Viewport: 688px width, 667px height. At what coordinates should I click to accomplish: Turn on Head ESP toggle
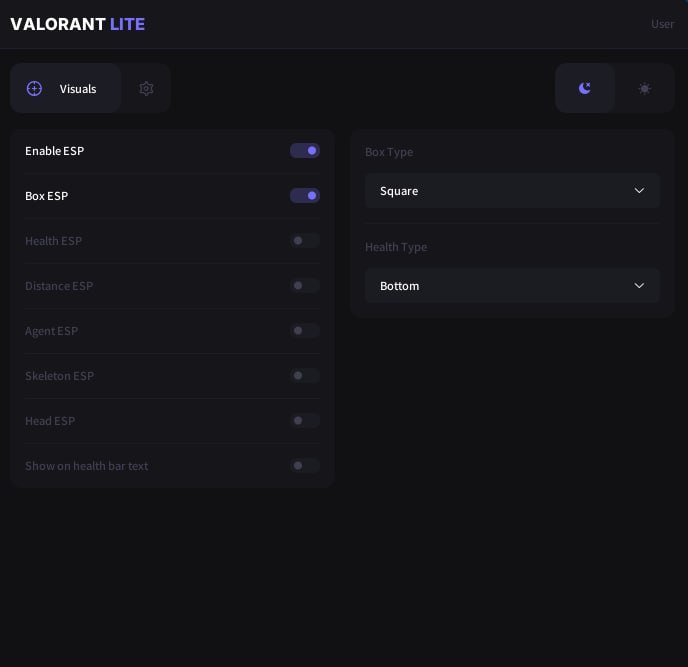click(305, 421)
